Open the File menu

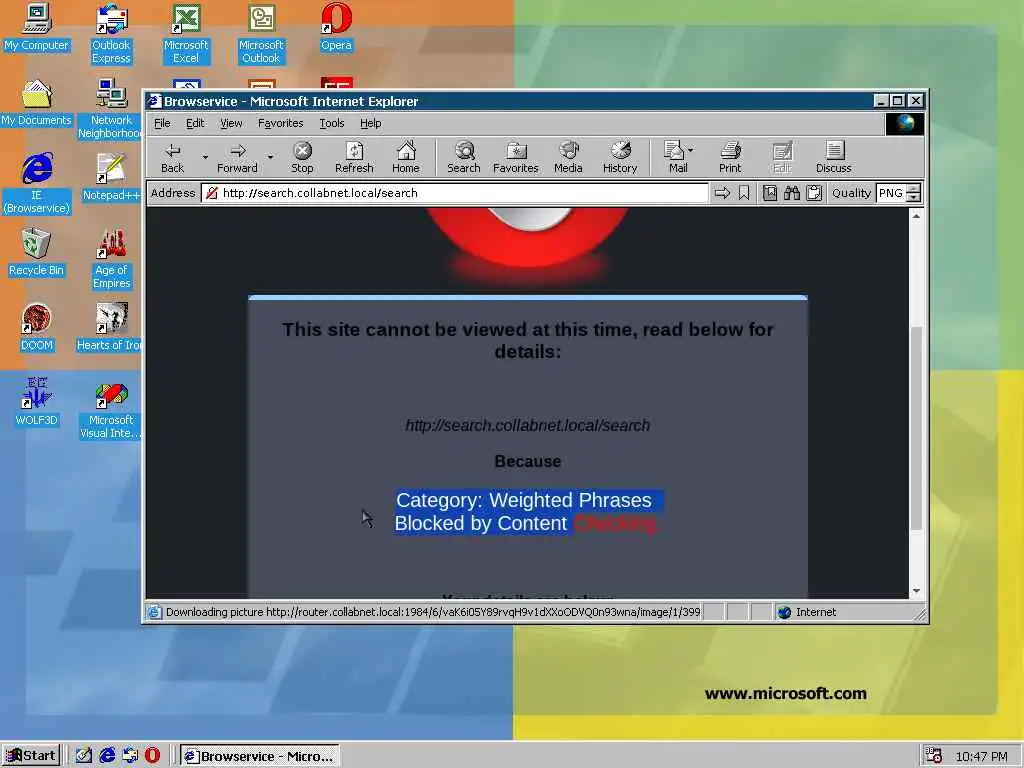click(162, 123)
